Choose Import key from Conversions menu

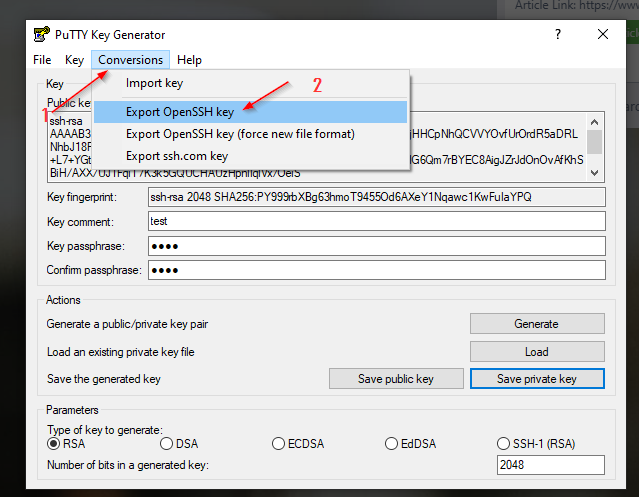(x=250, y=83)
